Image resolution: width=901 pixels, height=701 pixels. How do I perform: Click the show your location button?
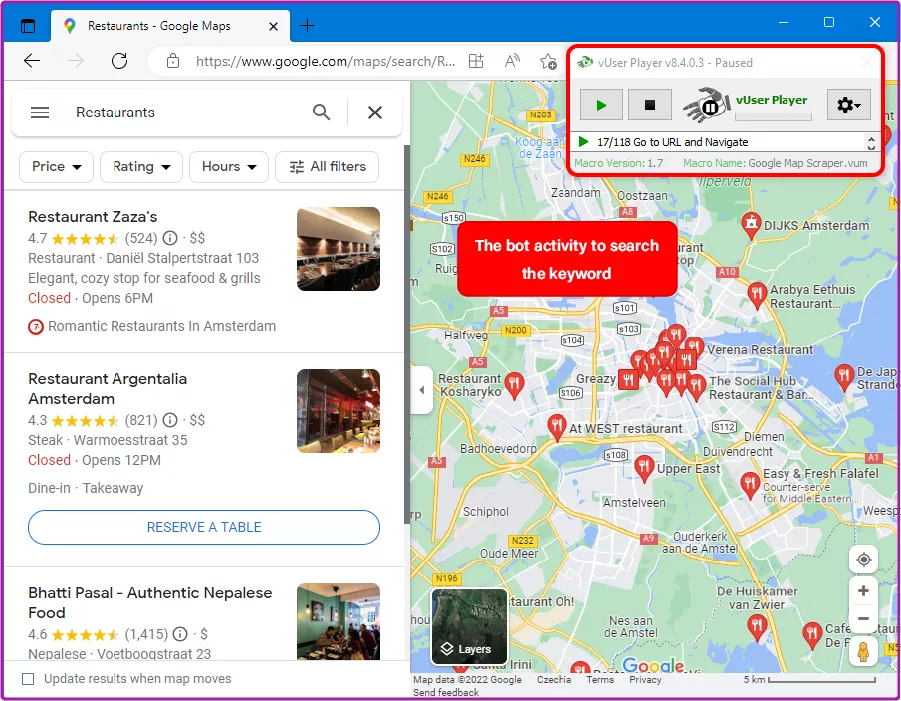863,560
